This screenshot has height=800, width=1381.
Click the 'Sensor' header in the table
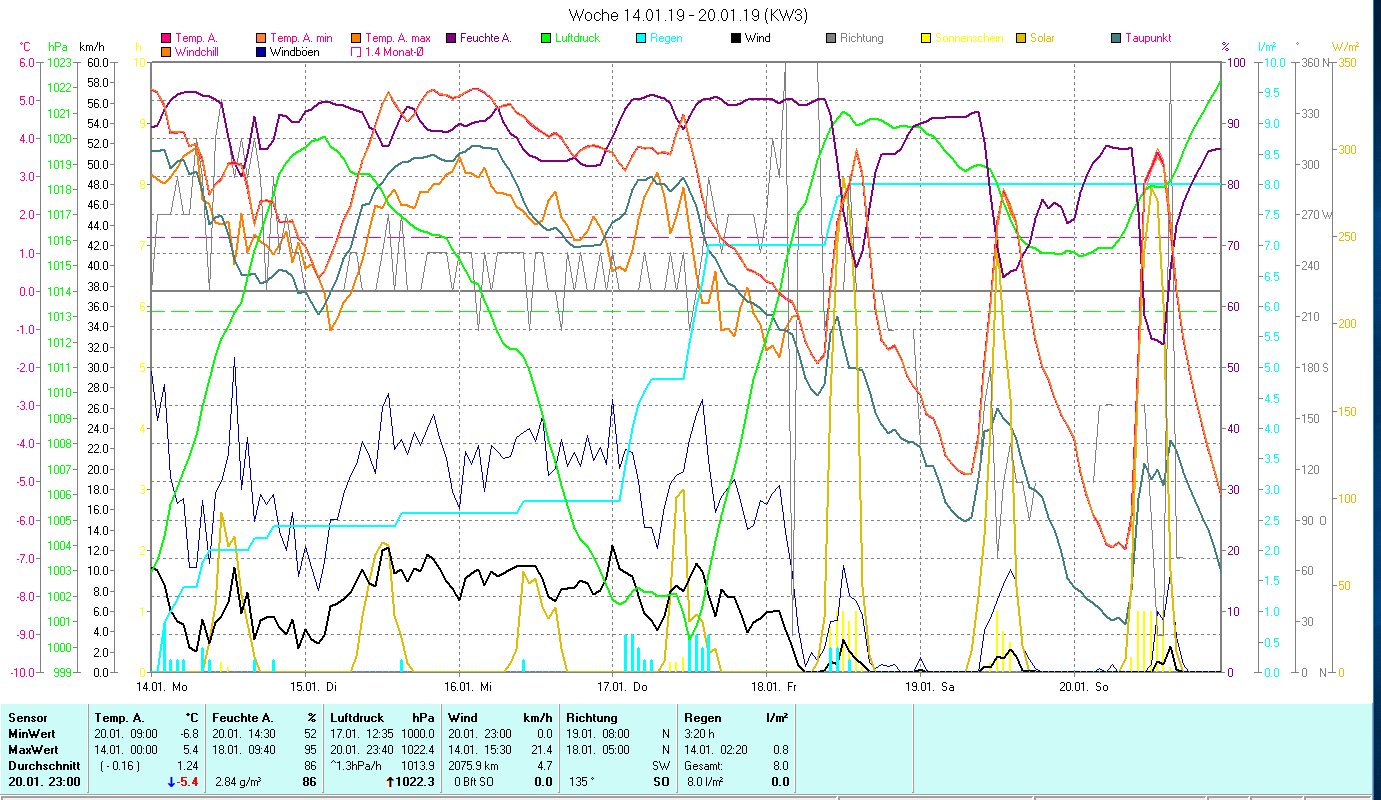[26, 718]
